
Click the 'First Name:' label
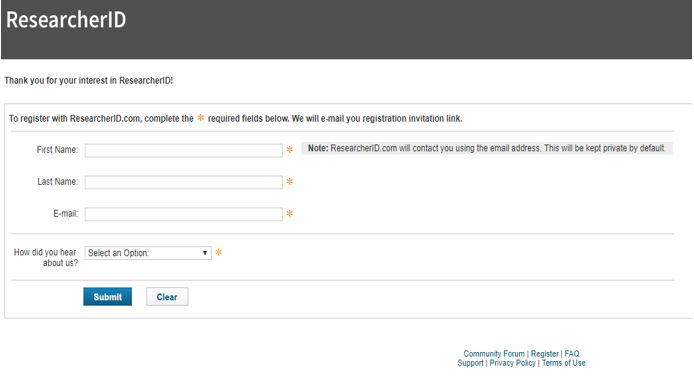coord(57,150)
